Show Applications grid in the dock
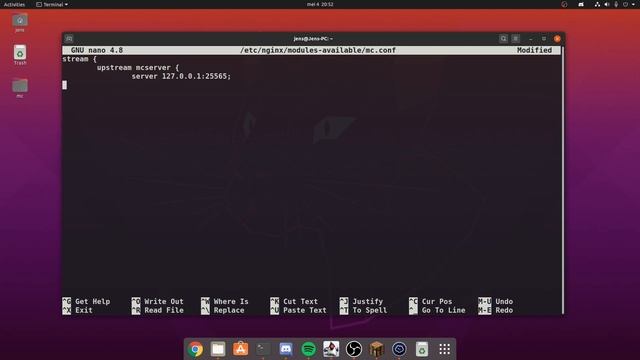The width and height of the screenshot is (640, 360). (x=444, y=349)
